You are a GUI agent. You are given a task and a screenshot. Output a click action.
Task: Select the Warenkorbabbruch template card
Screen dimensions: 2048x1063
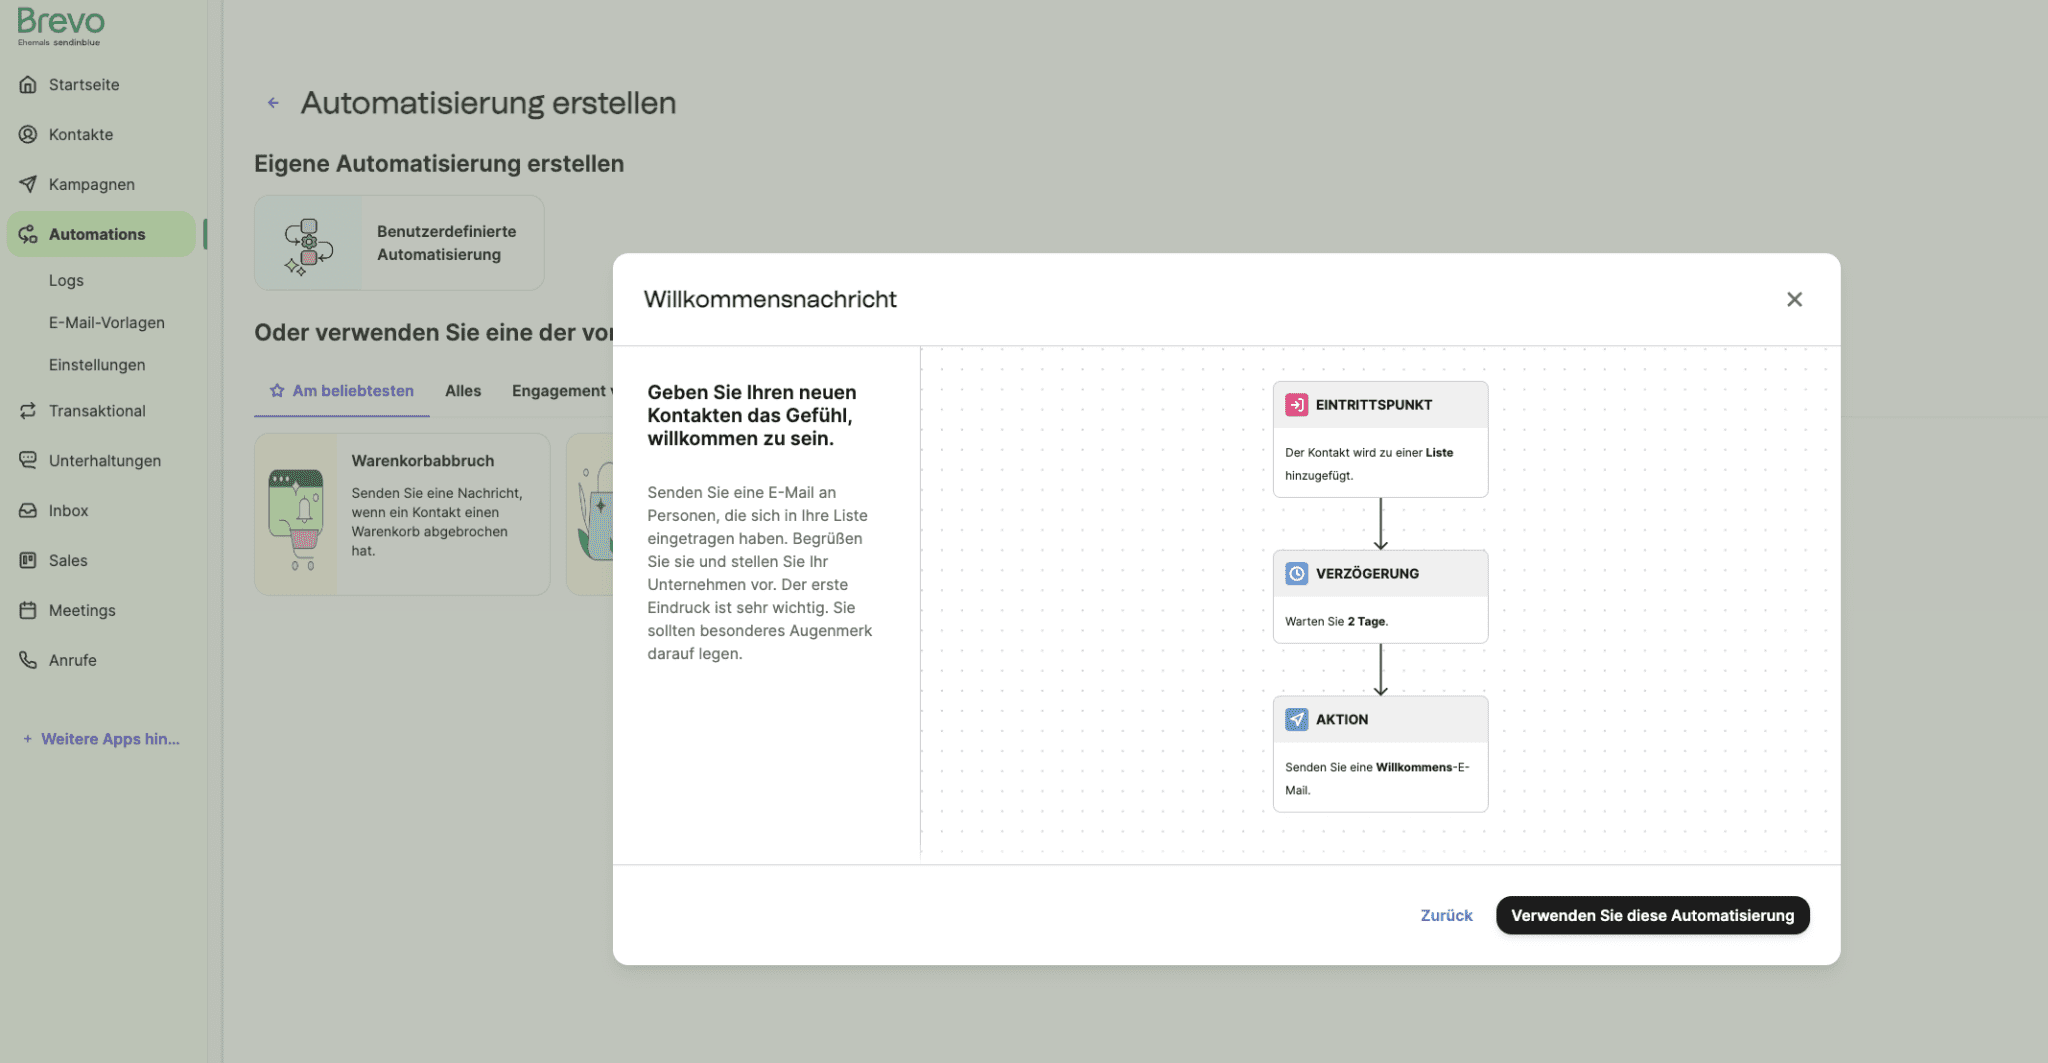(402, 514)
